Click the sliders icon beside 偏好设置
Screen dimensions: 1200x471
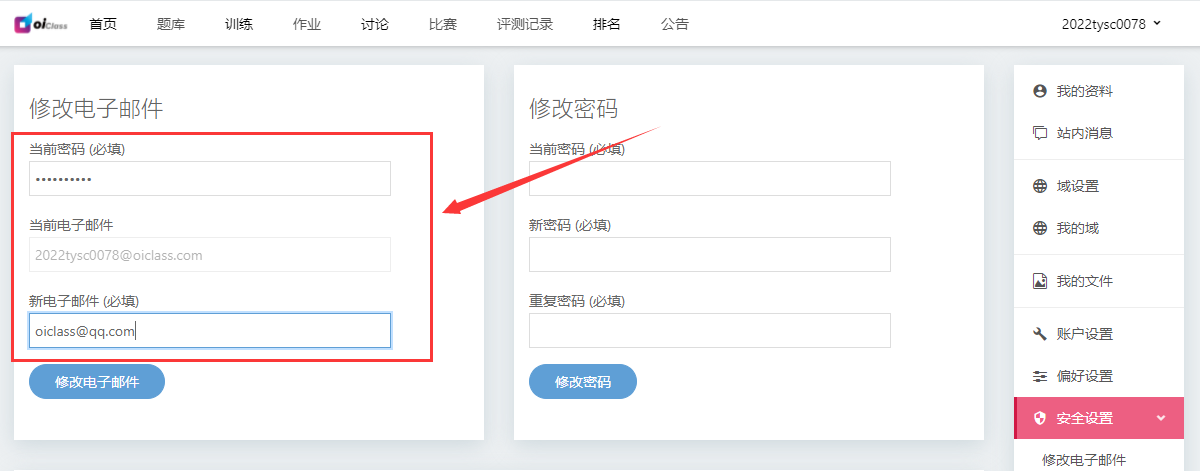pyautogui.click(x=1039, y=376)
